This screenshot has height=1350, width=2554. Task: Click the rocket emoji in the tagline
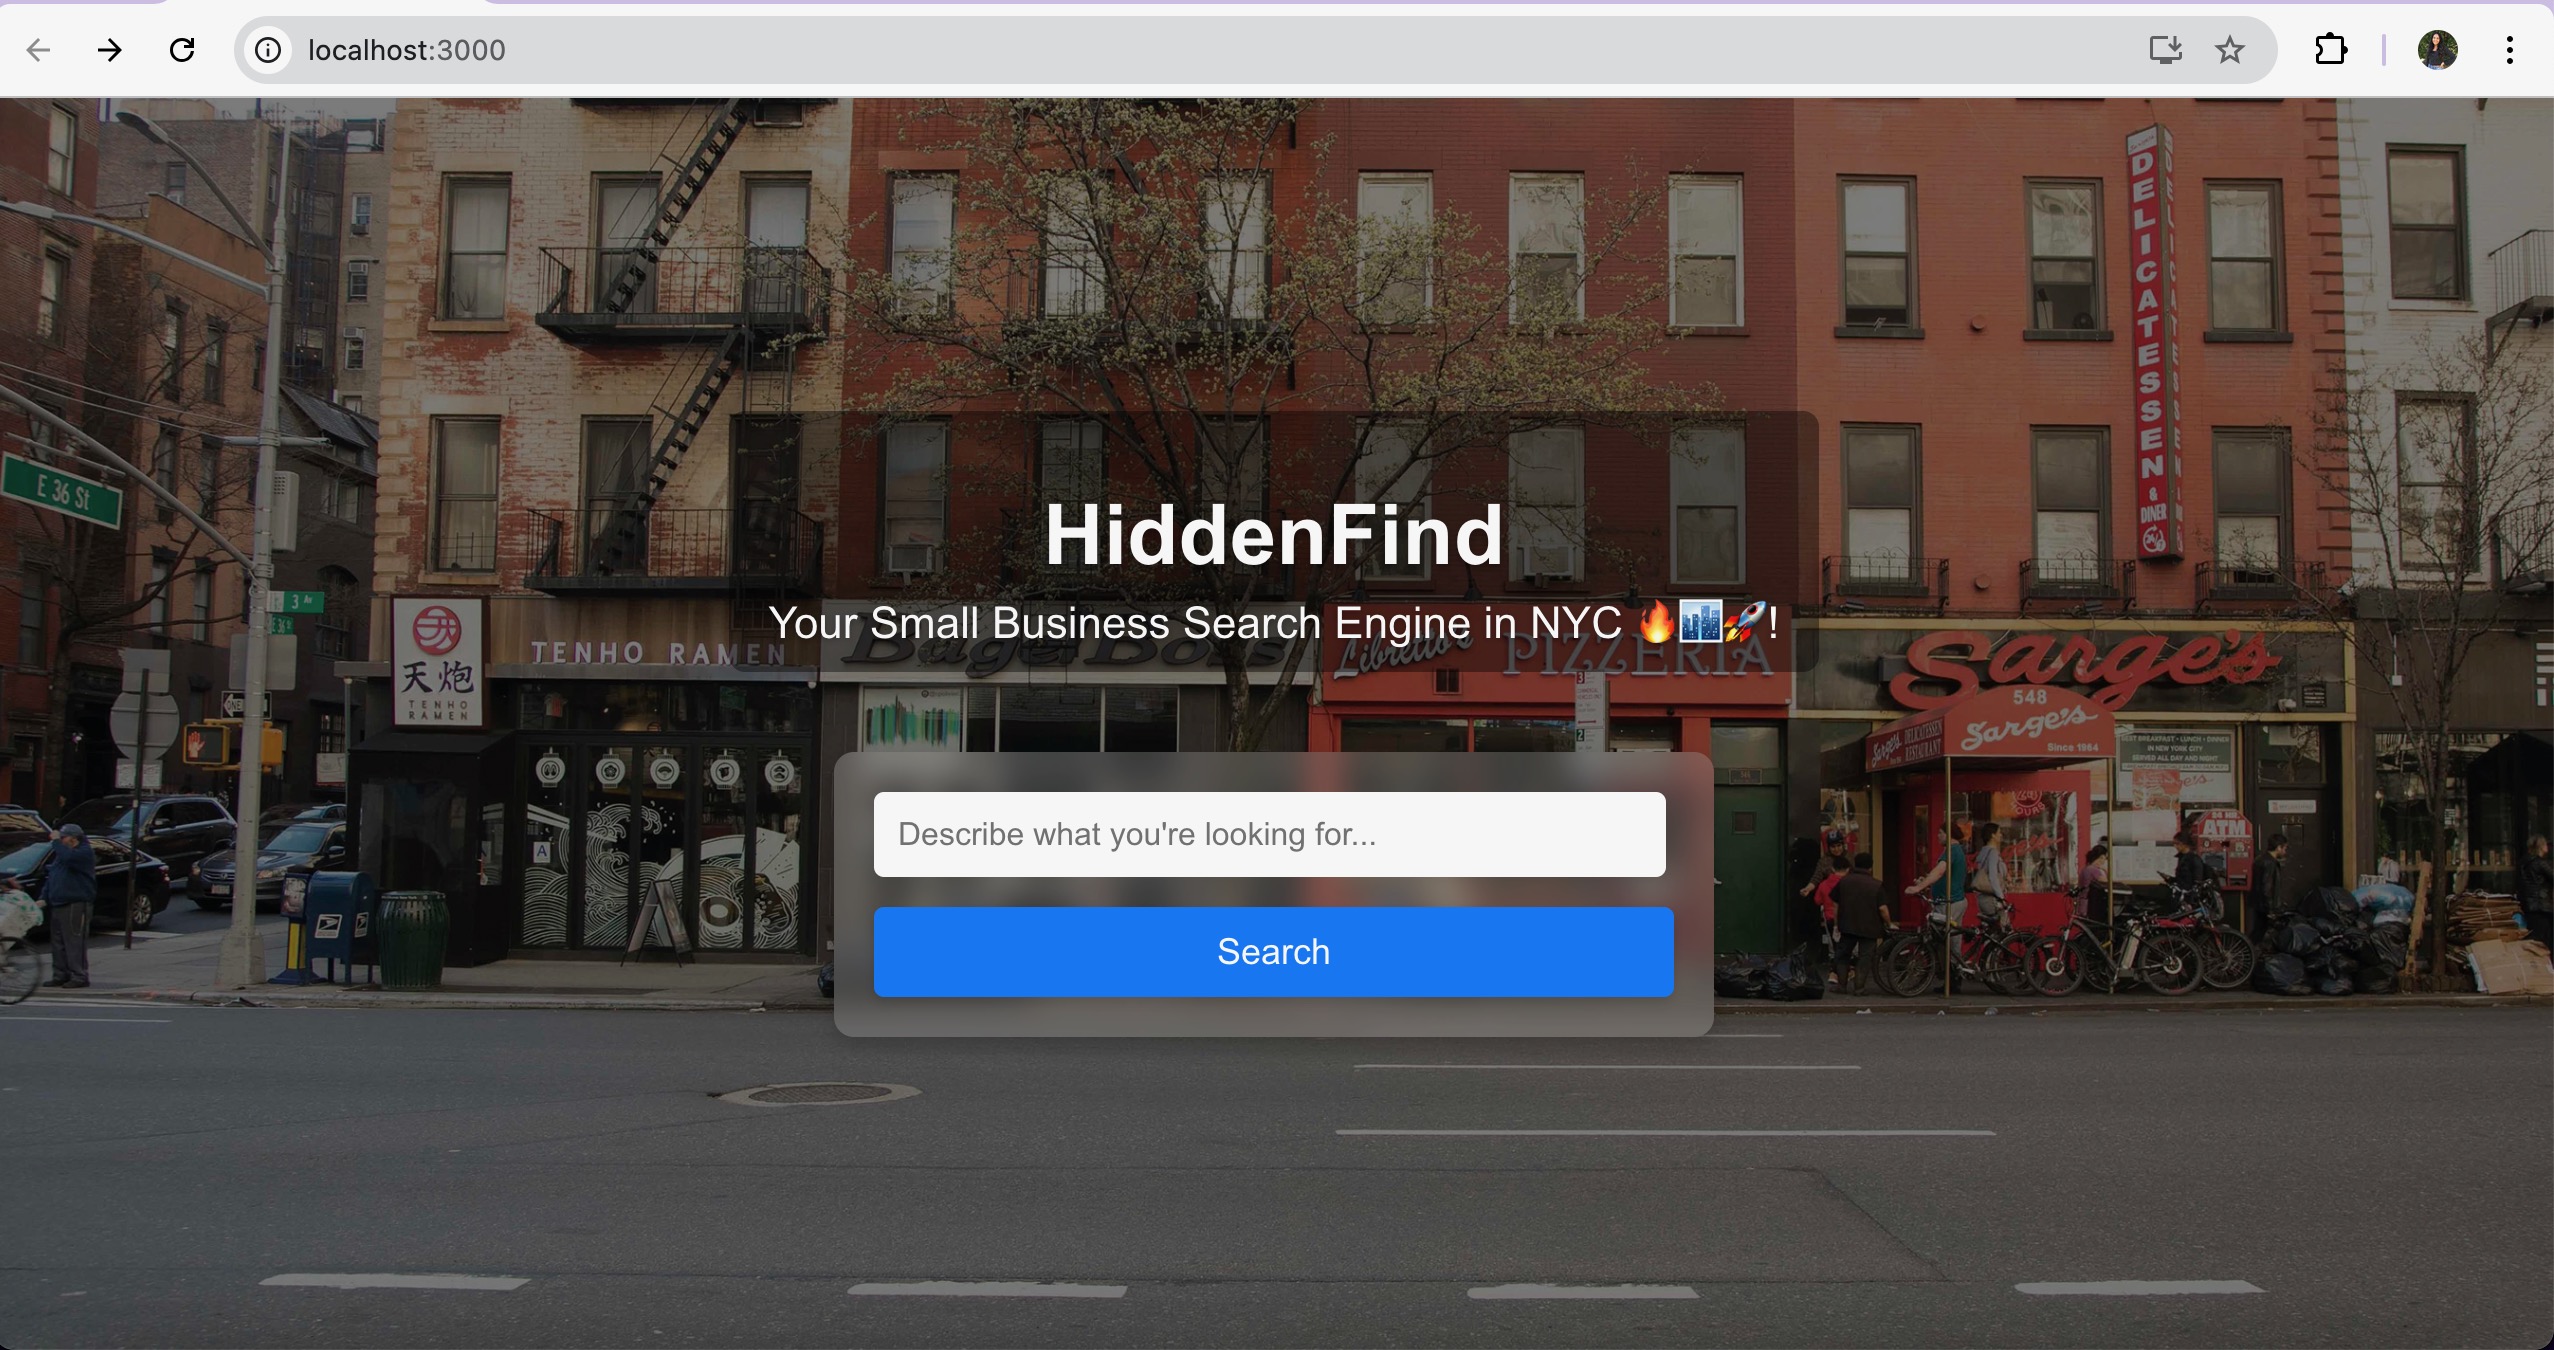(x=1745, y=623)
